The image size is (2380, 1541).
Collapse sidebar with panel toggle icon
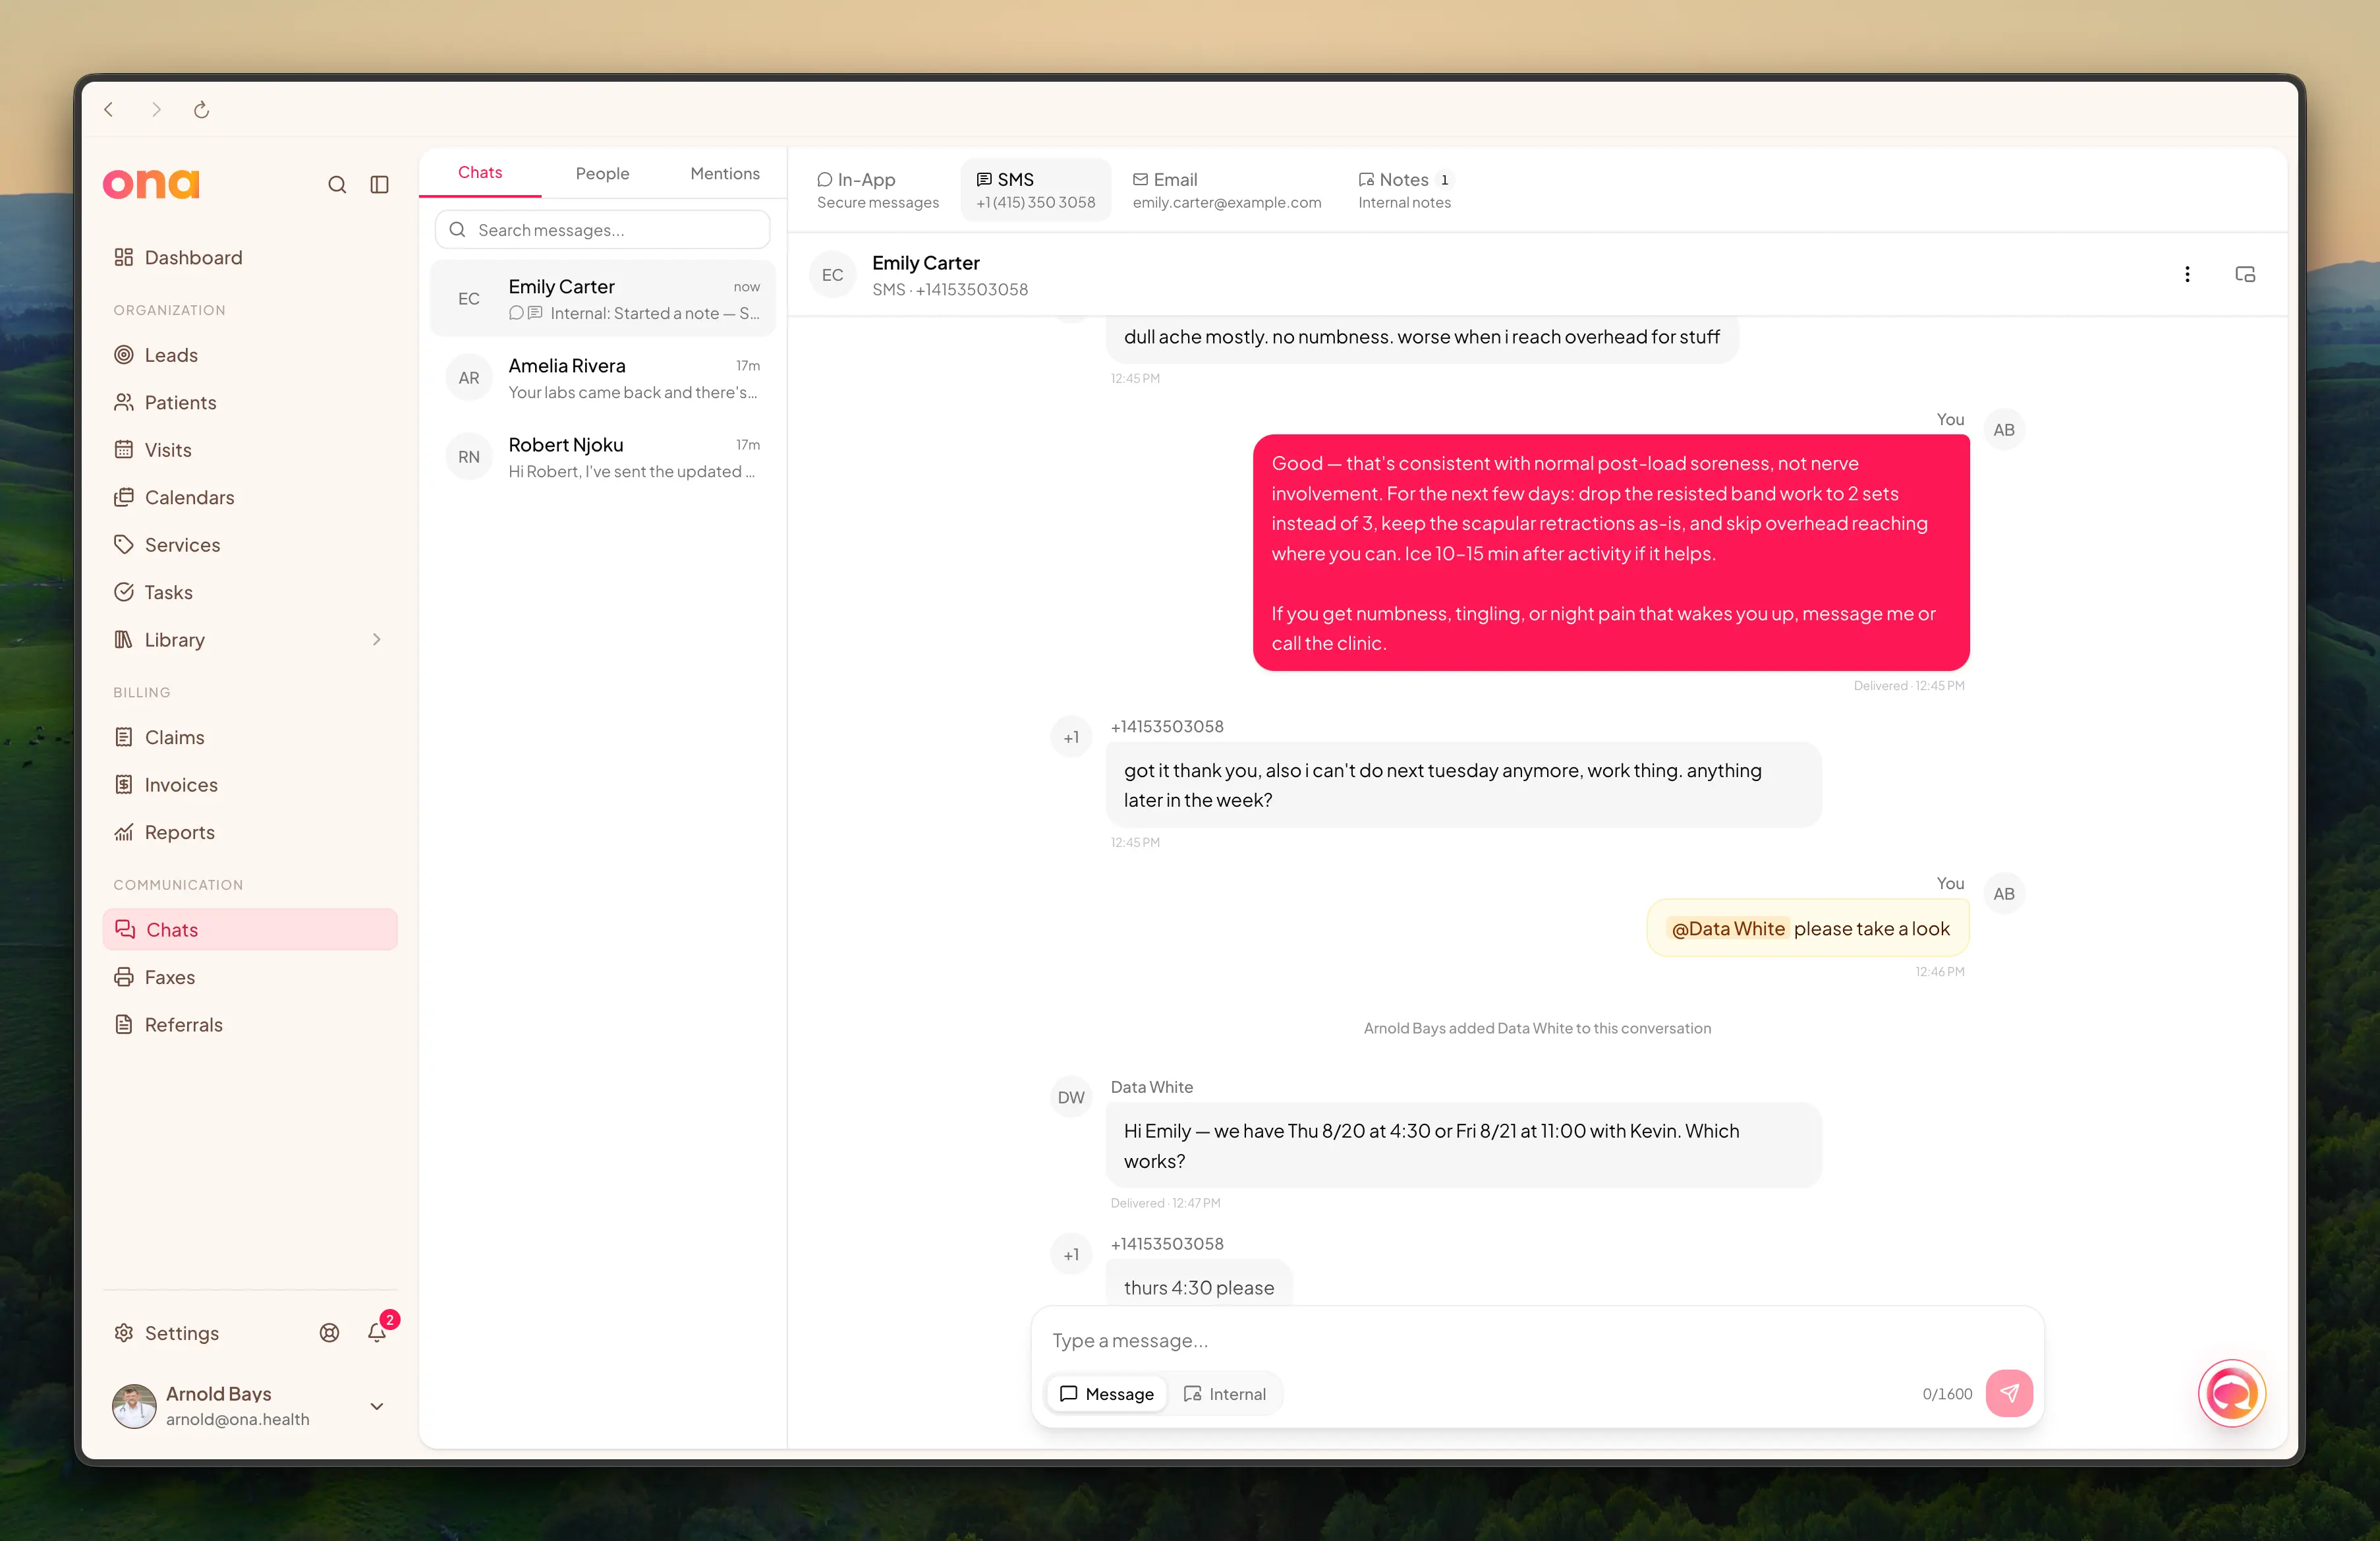click(x=379, y=185)
